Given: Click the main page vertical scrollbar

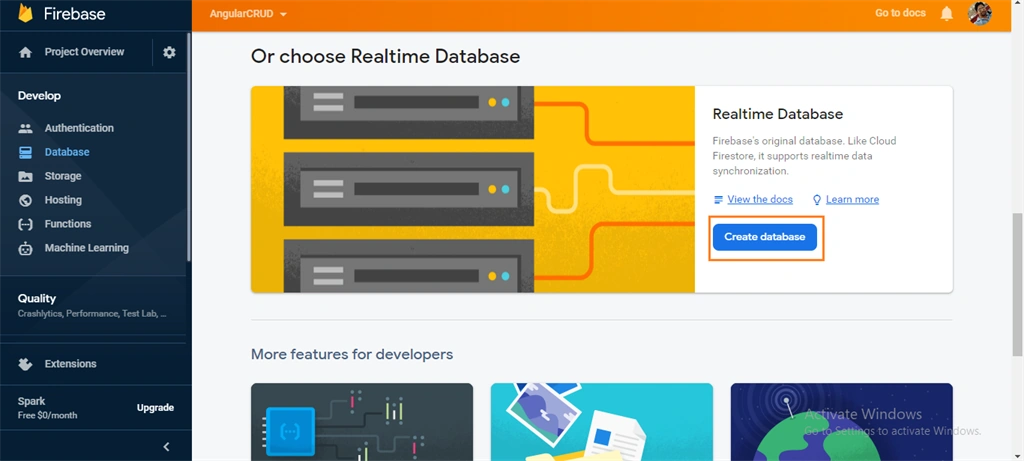Looking at the screenshot, I should 1017,285.
